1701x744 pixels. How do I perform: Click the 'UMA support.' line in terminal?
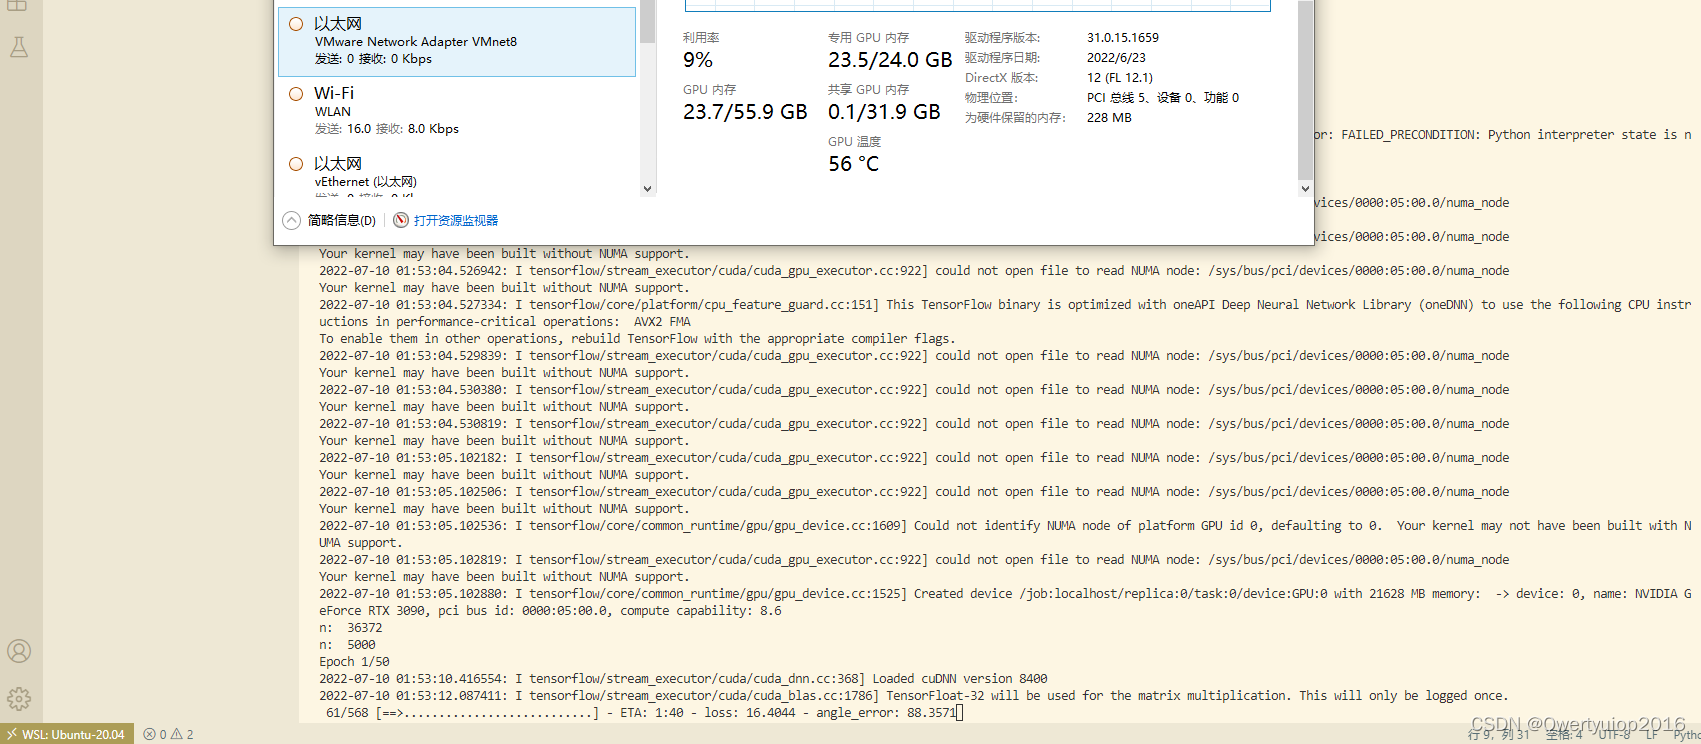point(360,543)
